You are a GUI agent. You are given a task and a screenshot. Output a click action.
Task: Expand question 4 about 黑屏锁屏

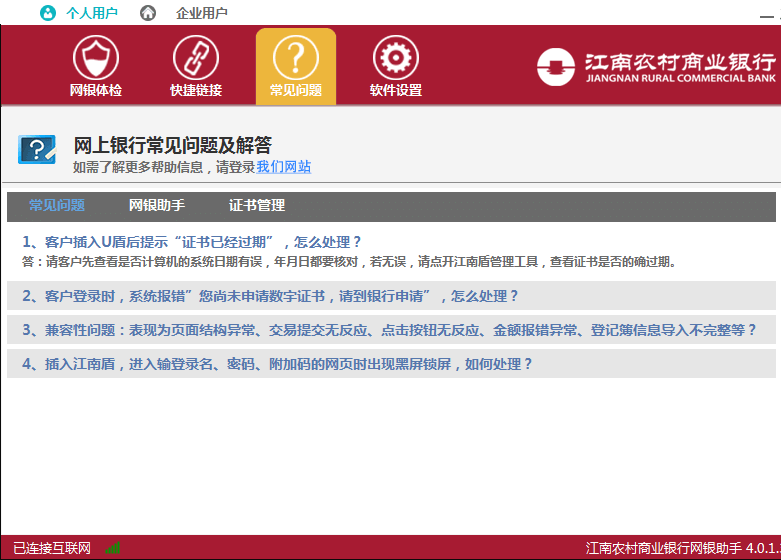pyautogui.click(x=391, y=364)
